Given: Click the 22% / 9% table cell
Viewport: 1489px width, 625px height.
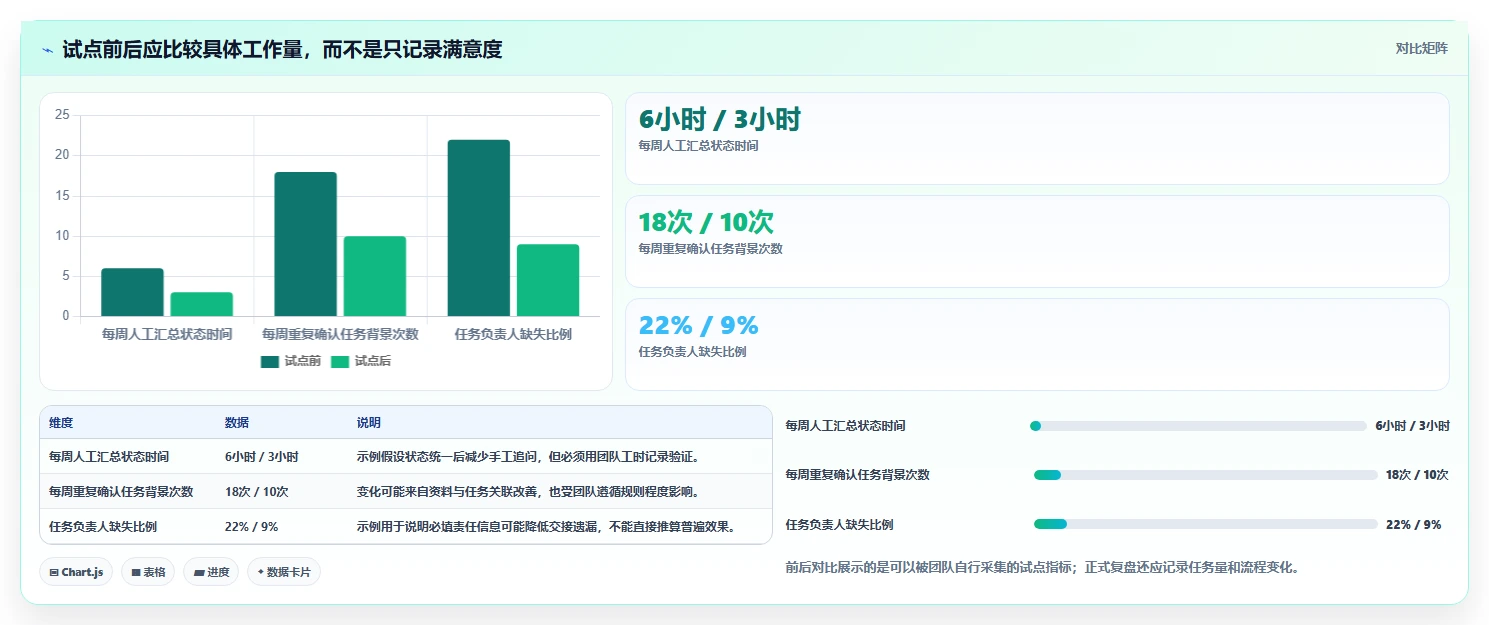Looking at the screenshot, I should (252, 526).
